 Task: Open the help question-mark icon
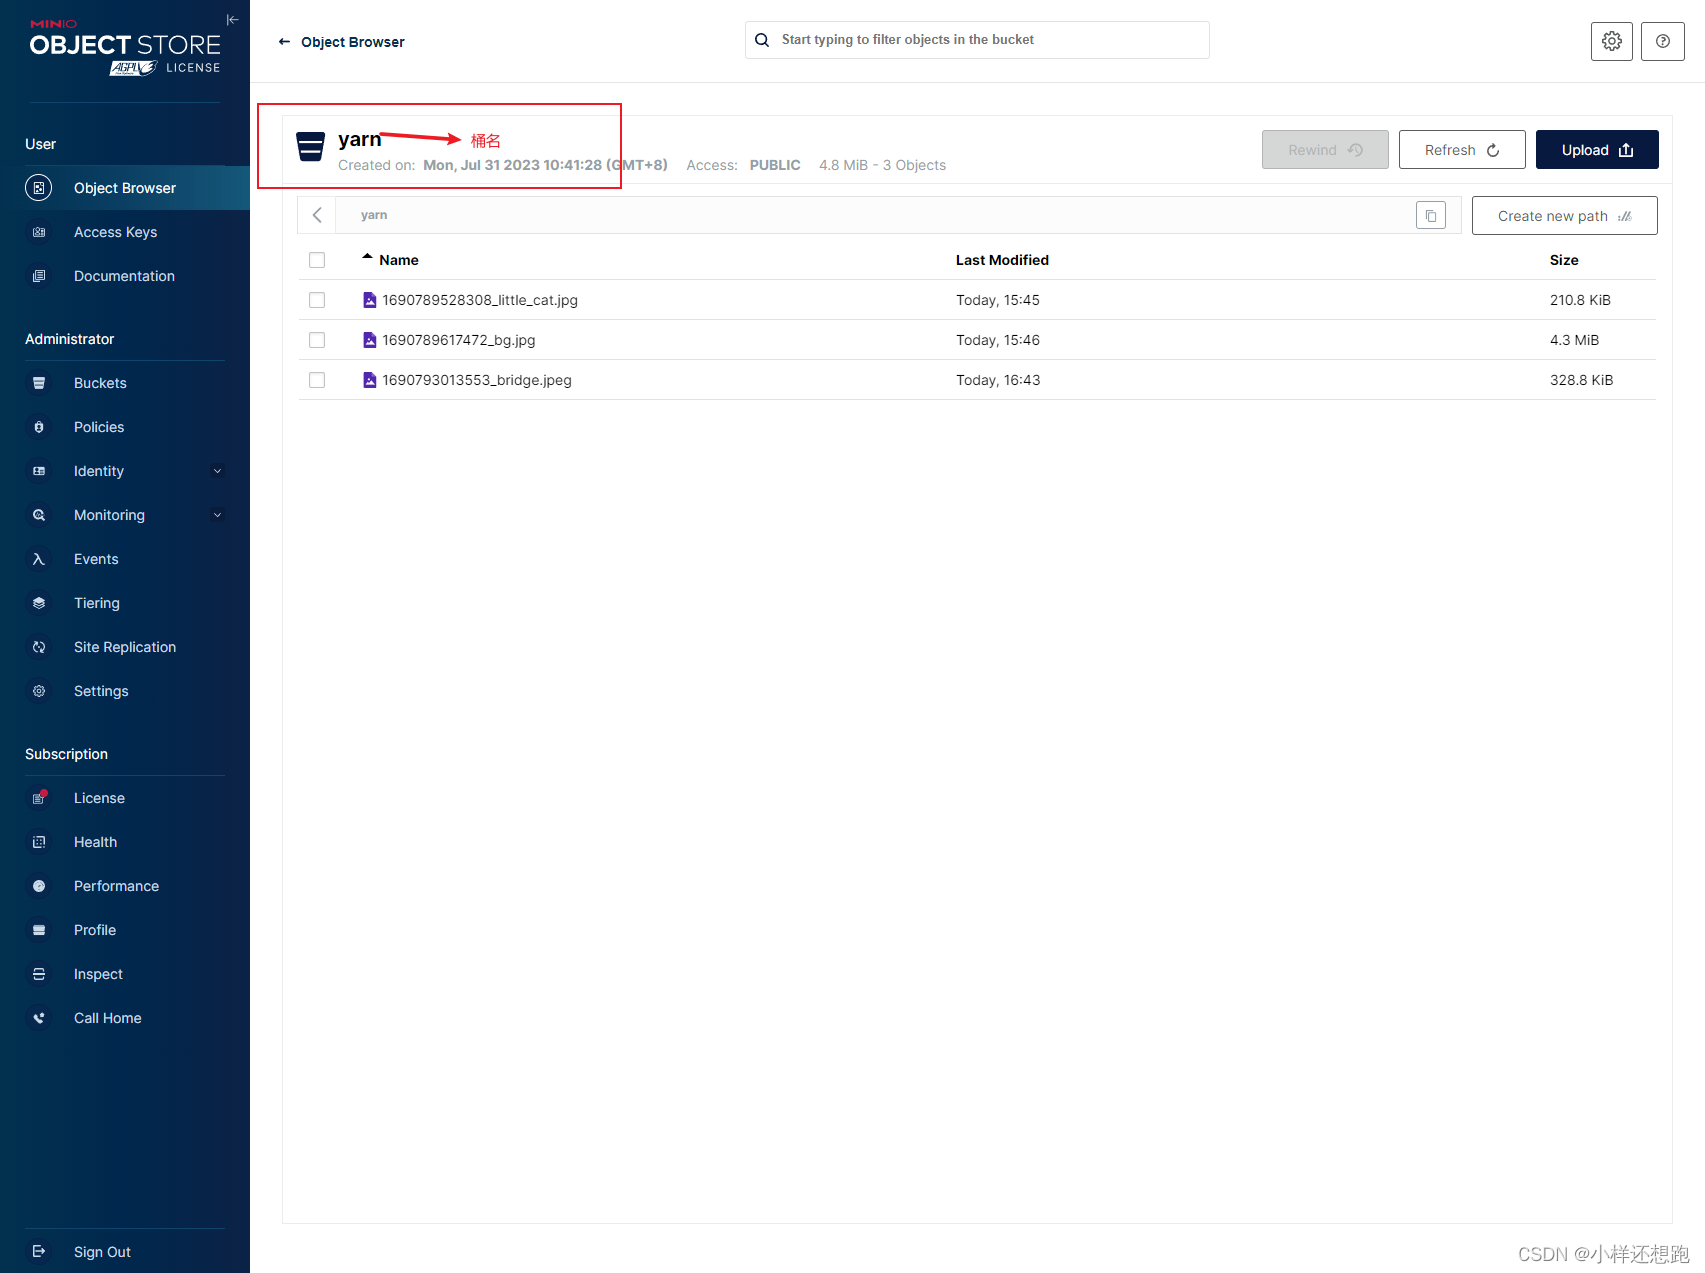coord(1662,41)
